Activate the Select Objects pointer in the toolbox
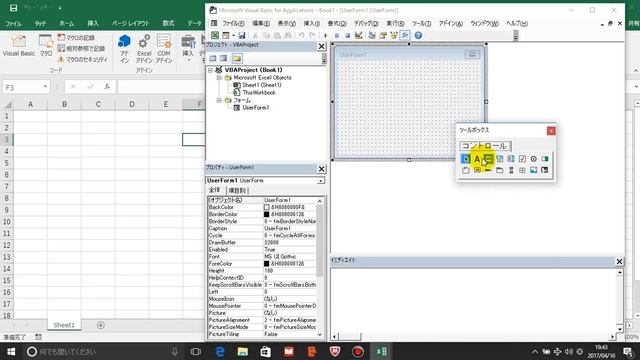Viewport: 640px width, 360px height. click(x=466, y=159)
